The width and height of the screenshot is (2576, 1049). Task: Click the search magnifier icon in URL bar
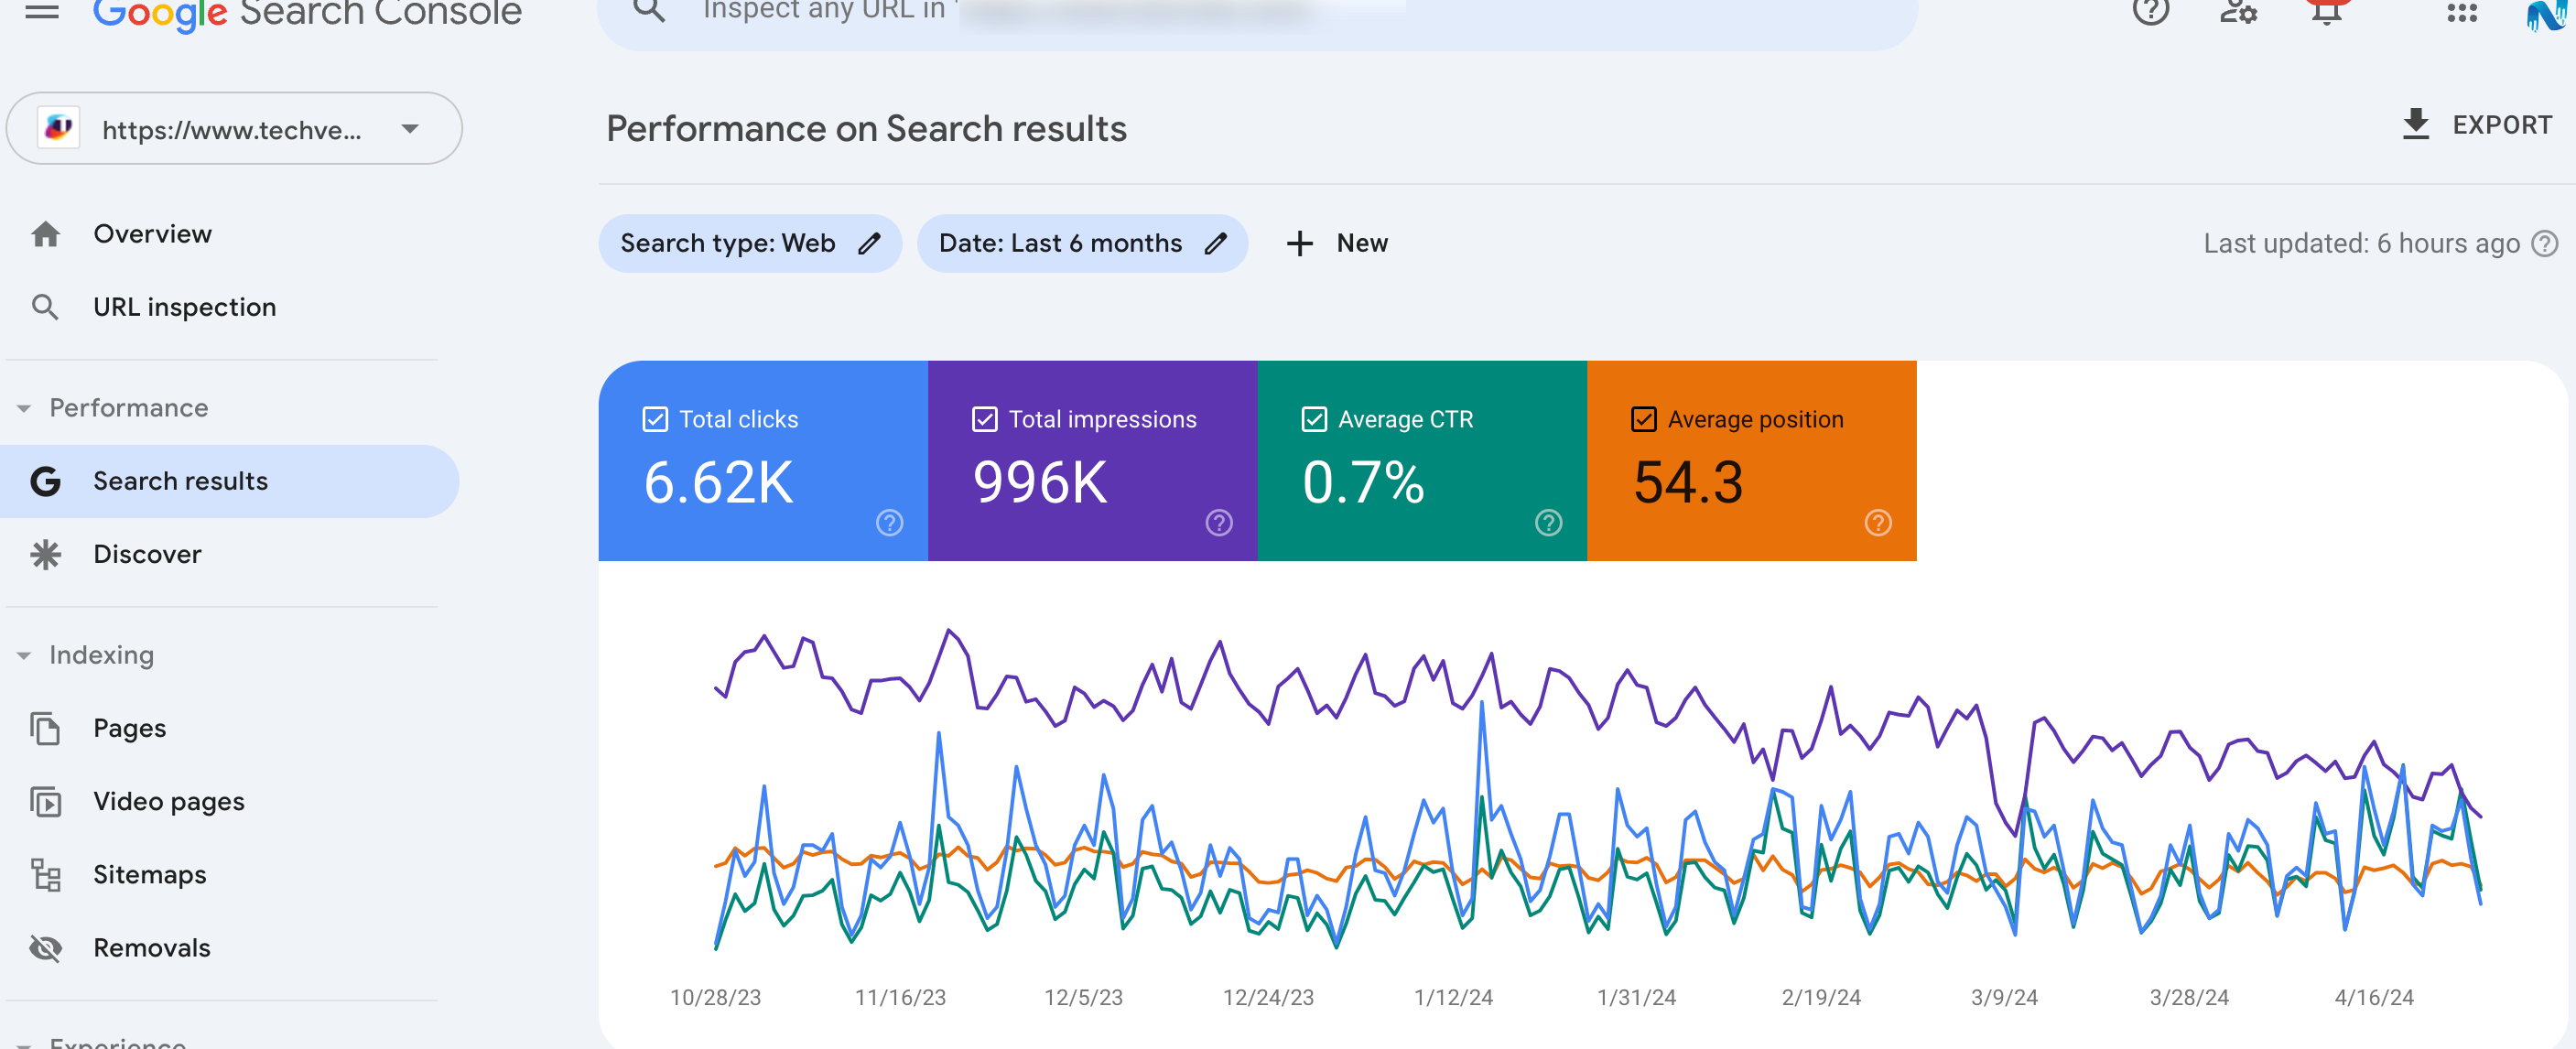[649, 10]
